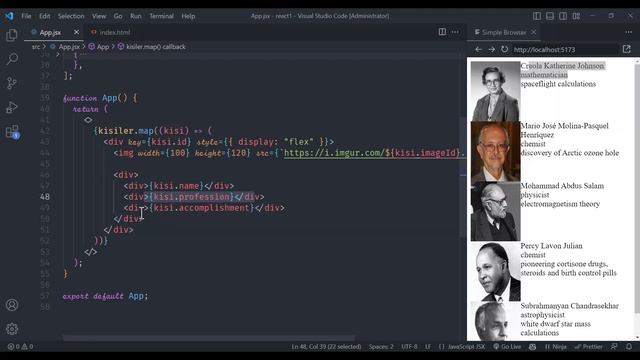Open the Run menu

point(136,16)
